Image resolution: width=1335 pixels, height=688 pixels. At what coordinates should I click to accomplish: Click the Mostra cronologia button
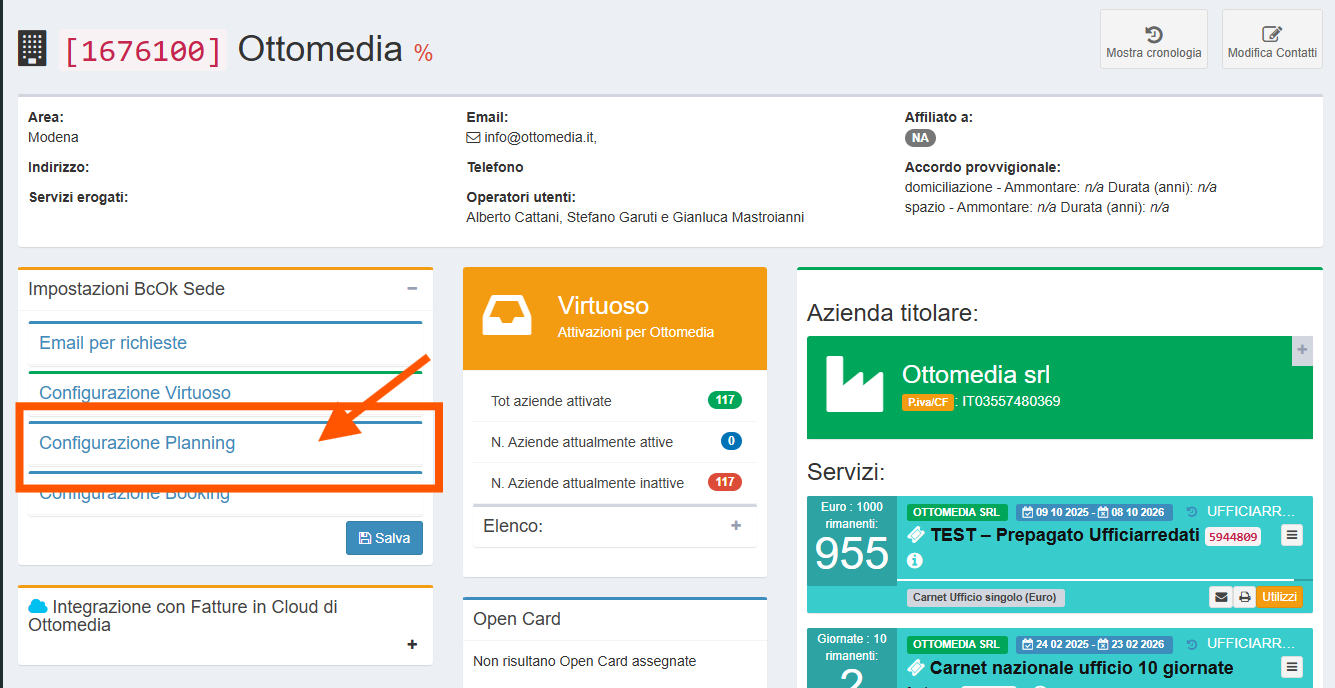1153,39
